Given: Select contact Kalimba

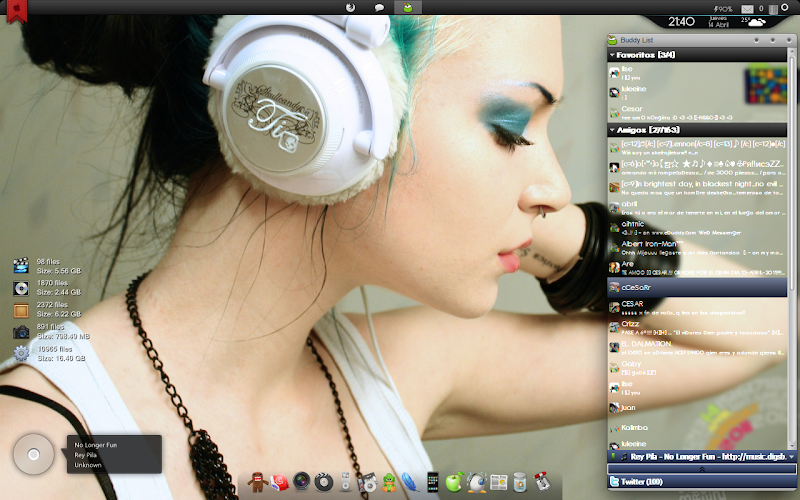Looking at the screenshot, I should pos(697,428).
